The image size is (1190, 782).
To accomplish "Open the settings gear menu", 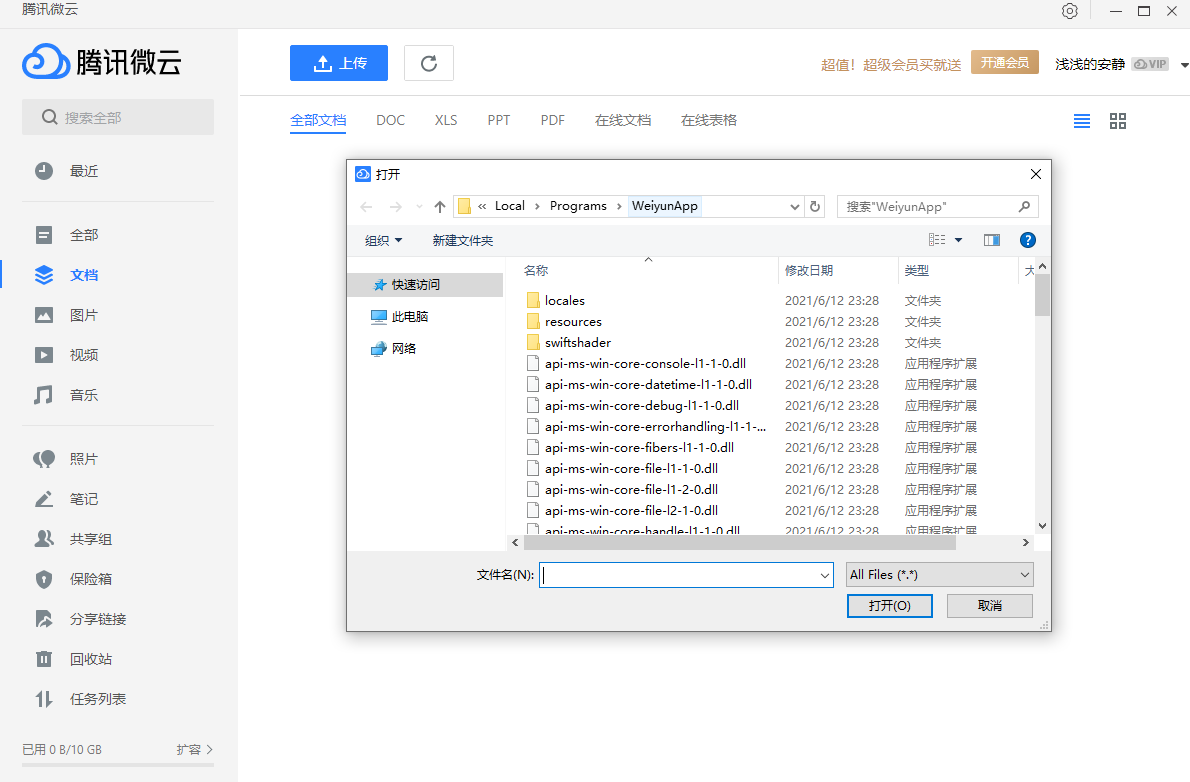I will [1069, 11].
